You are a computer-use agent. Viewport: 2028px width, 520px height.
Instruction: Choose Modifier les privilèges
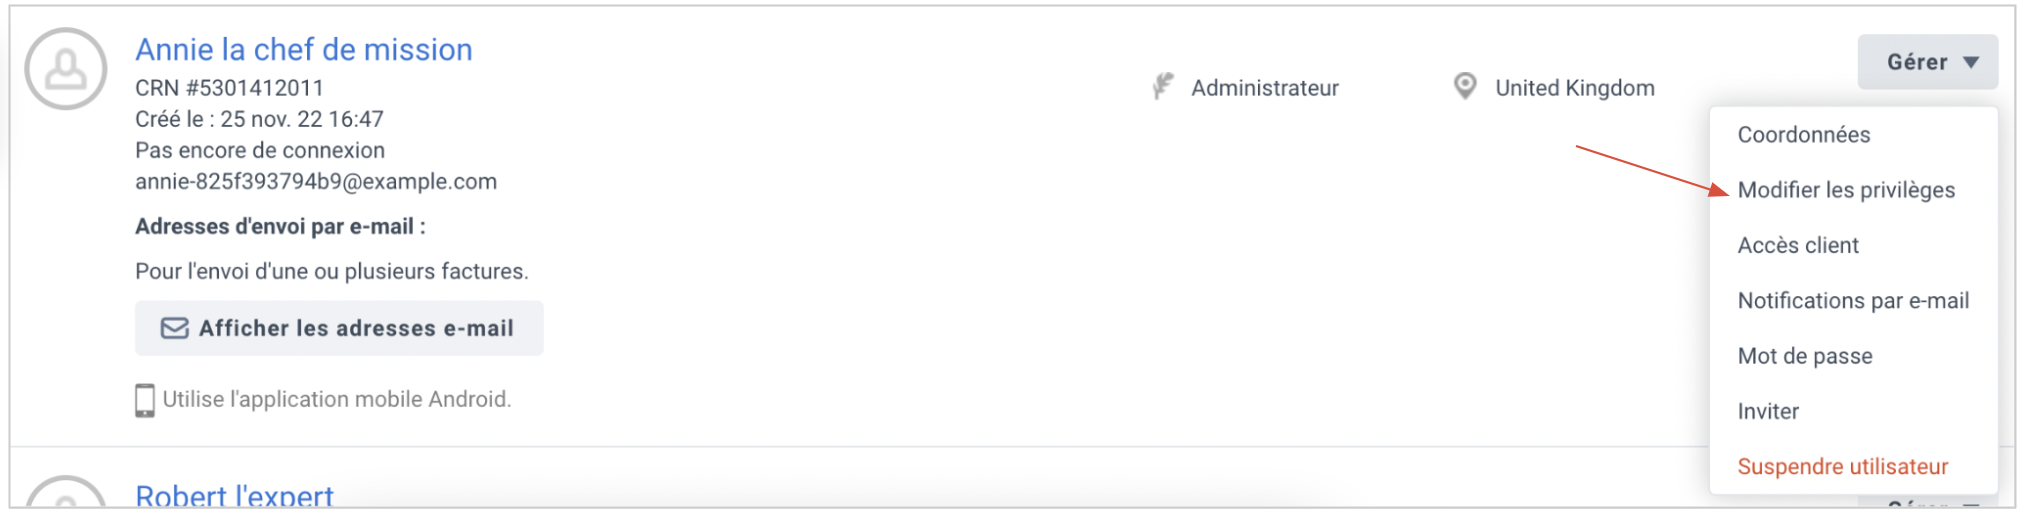[x=1846, y=190]
